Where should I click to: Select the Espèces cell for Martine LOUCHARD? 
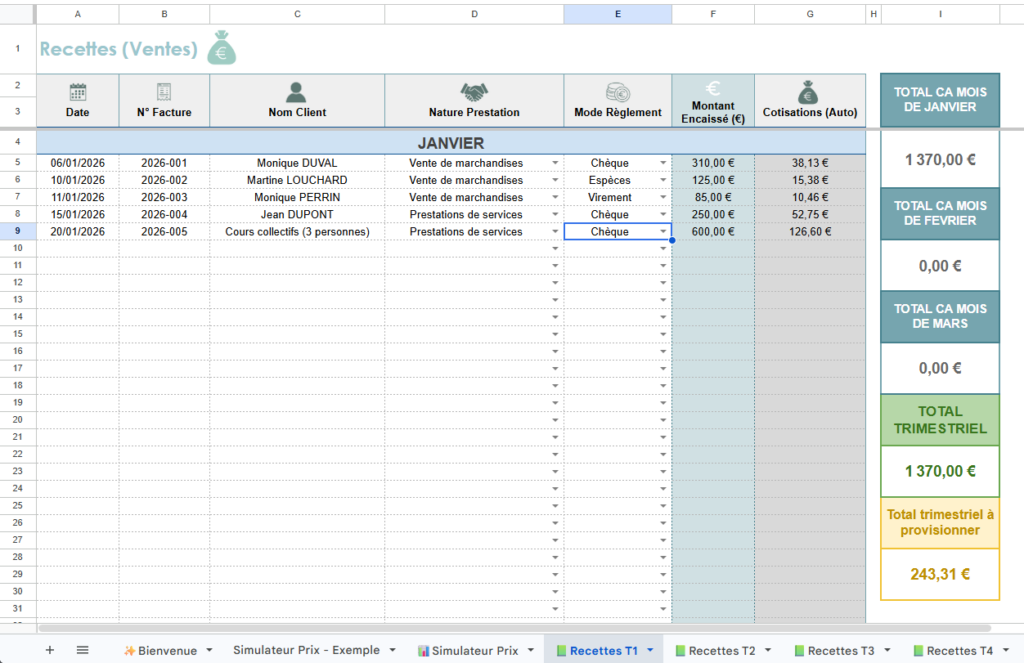click(610, 180)
